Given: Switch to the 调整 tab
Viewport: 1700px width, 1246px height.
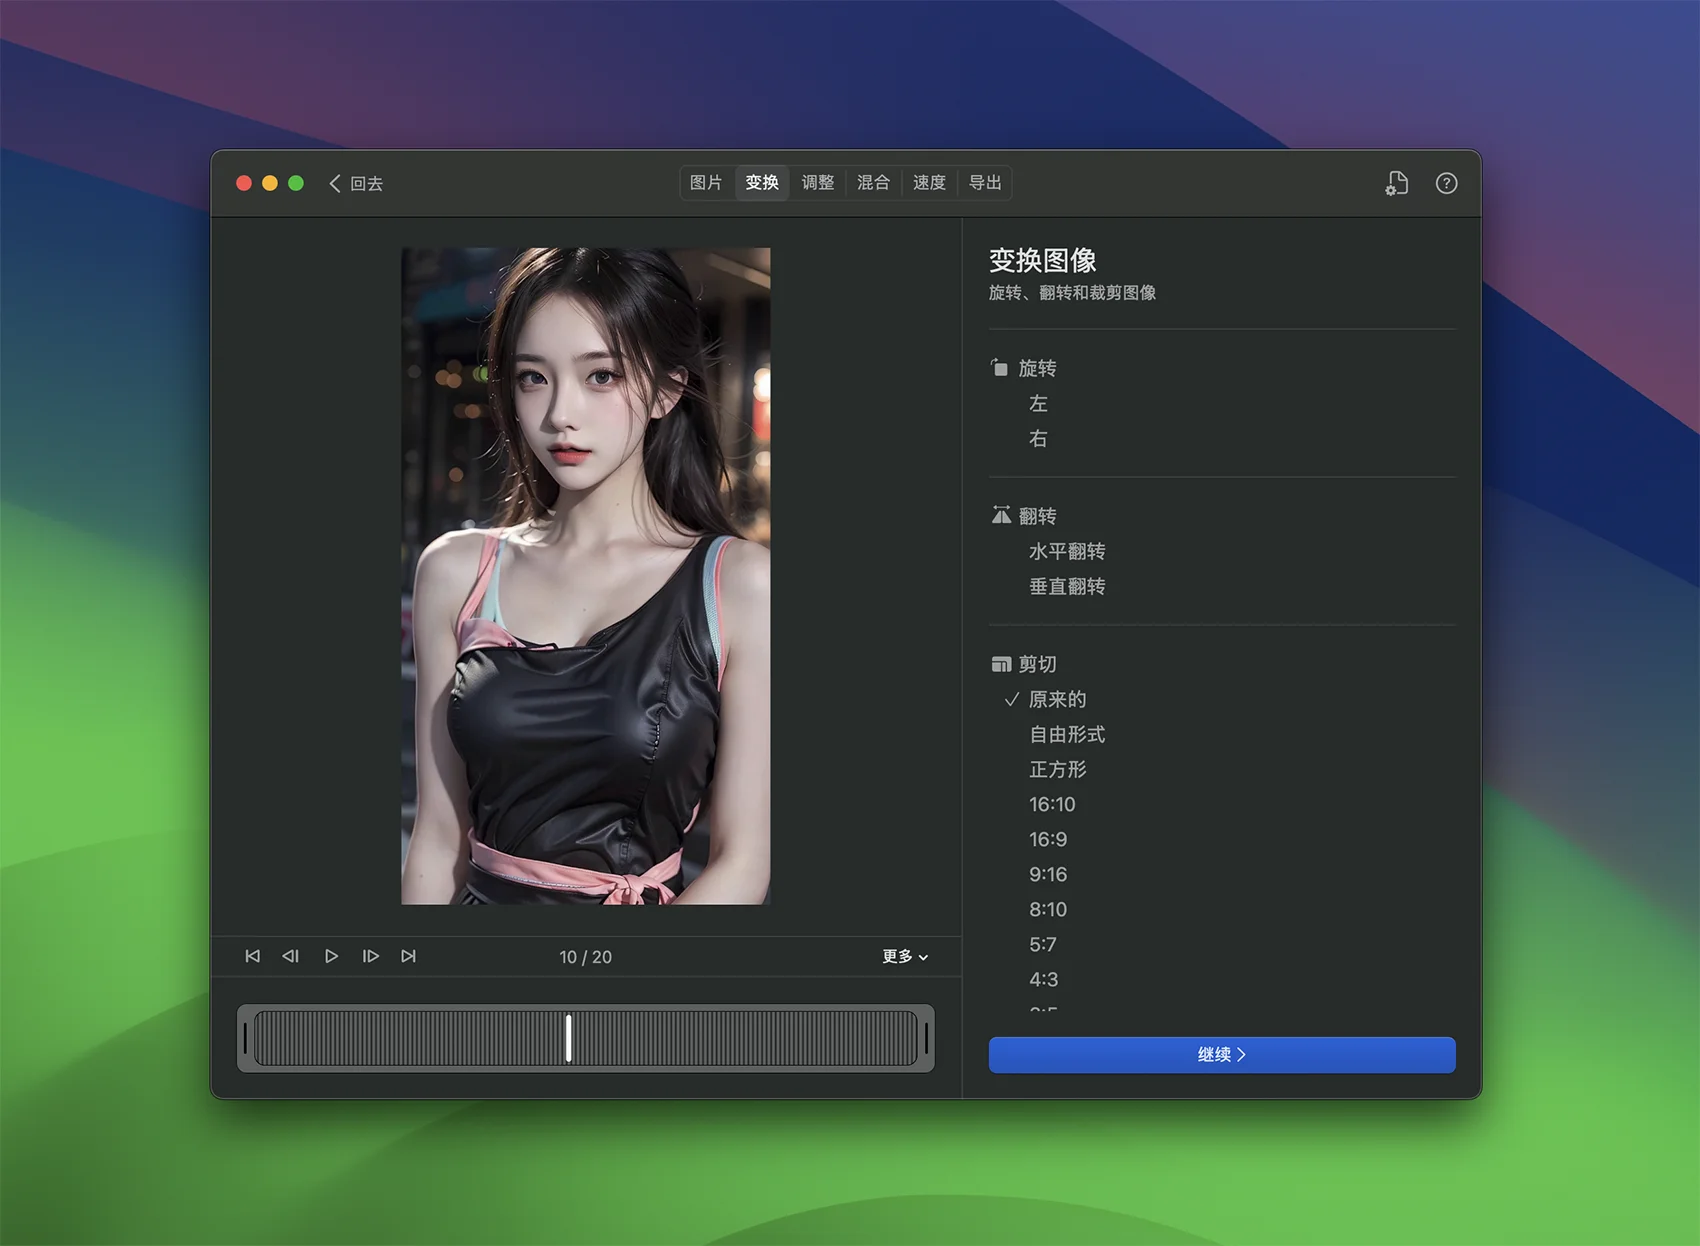Looking at the screenshot, I should 818,183.
